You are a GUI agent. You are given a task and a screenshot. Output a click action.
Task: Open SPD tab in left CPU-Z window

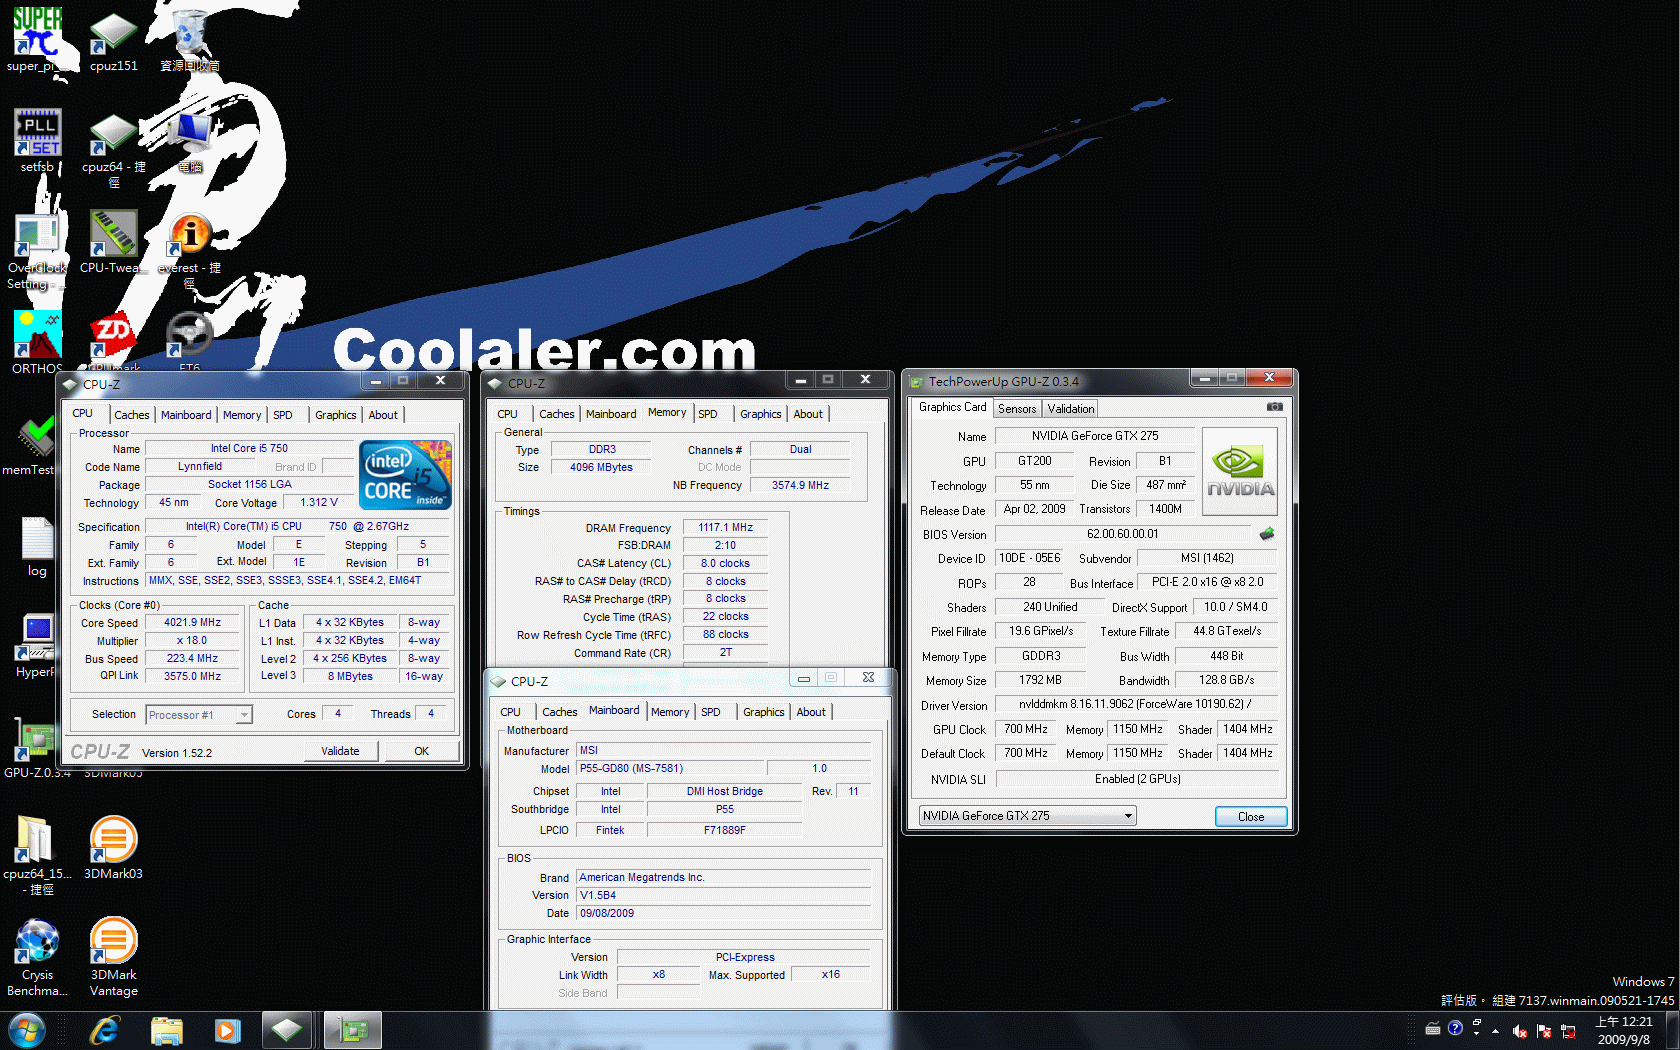point(283,415)
